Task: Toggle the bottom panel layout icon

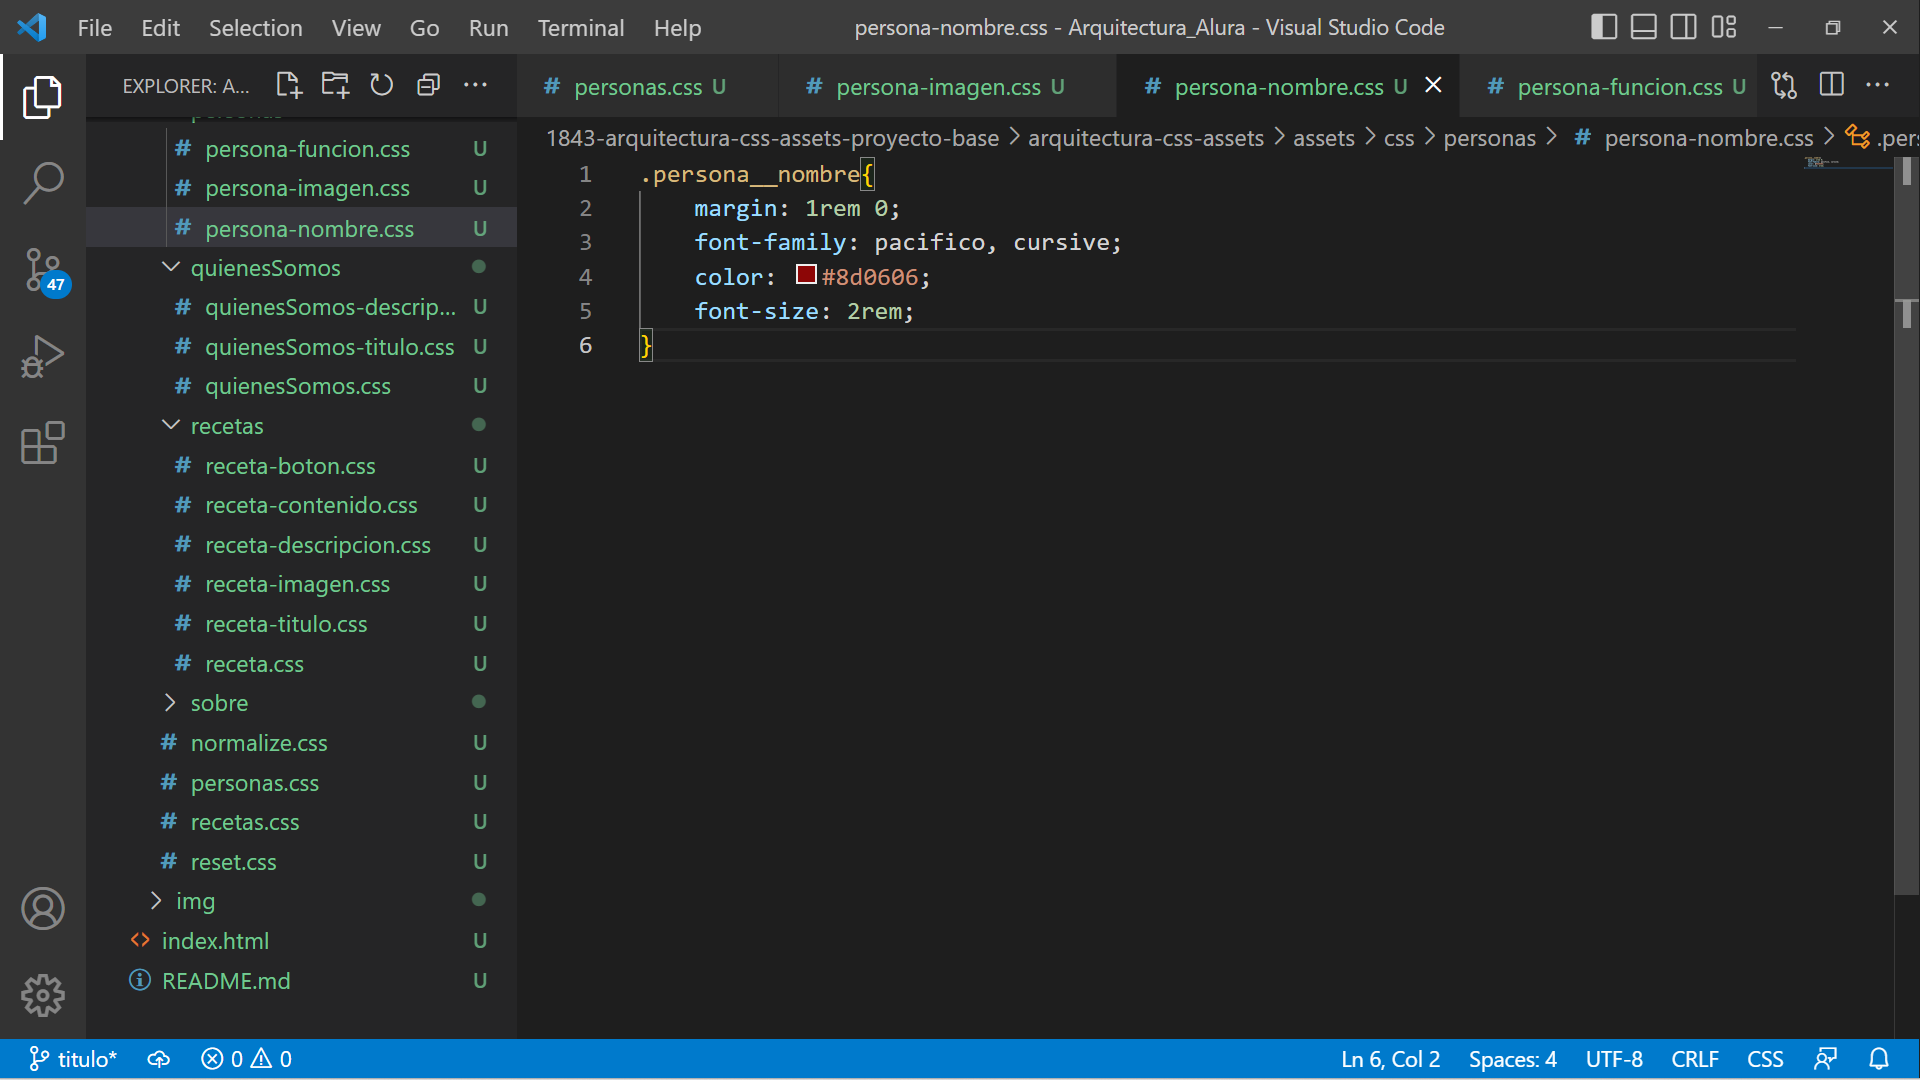Action: pos(1644,27)
